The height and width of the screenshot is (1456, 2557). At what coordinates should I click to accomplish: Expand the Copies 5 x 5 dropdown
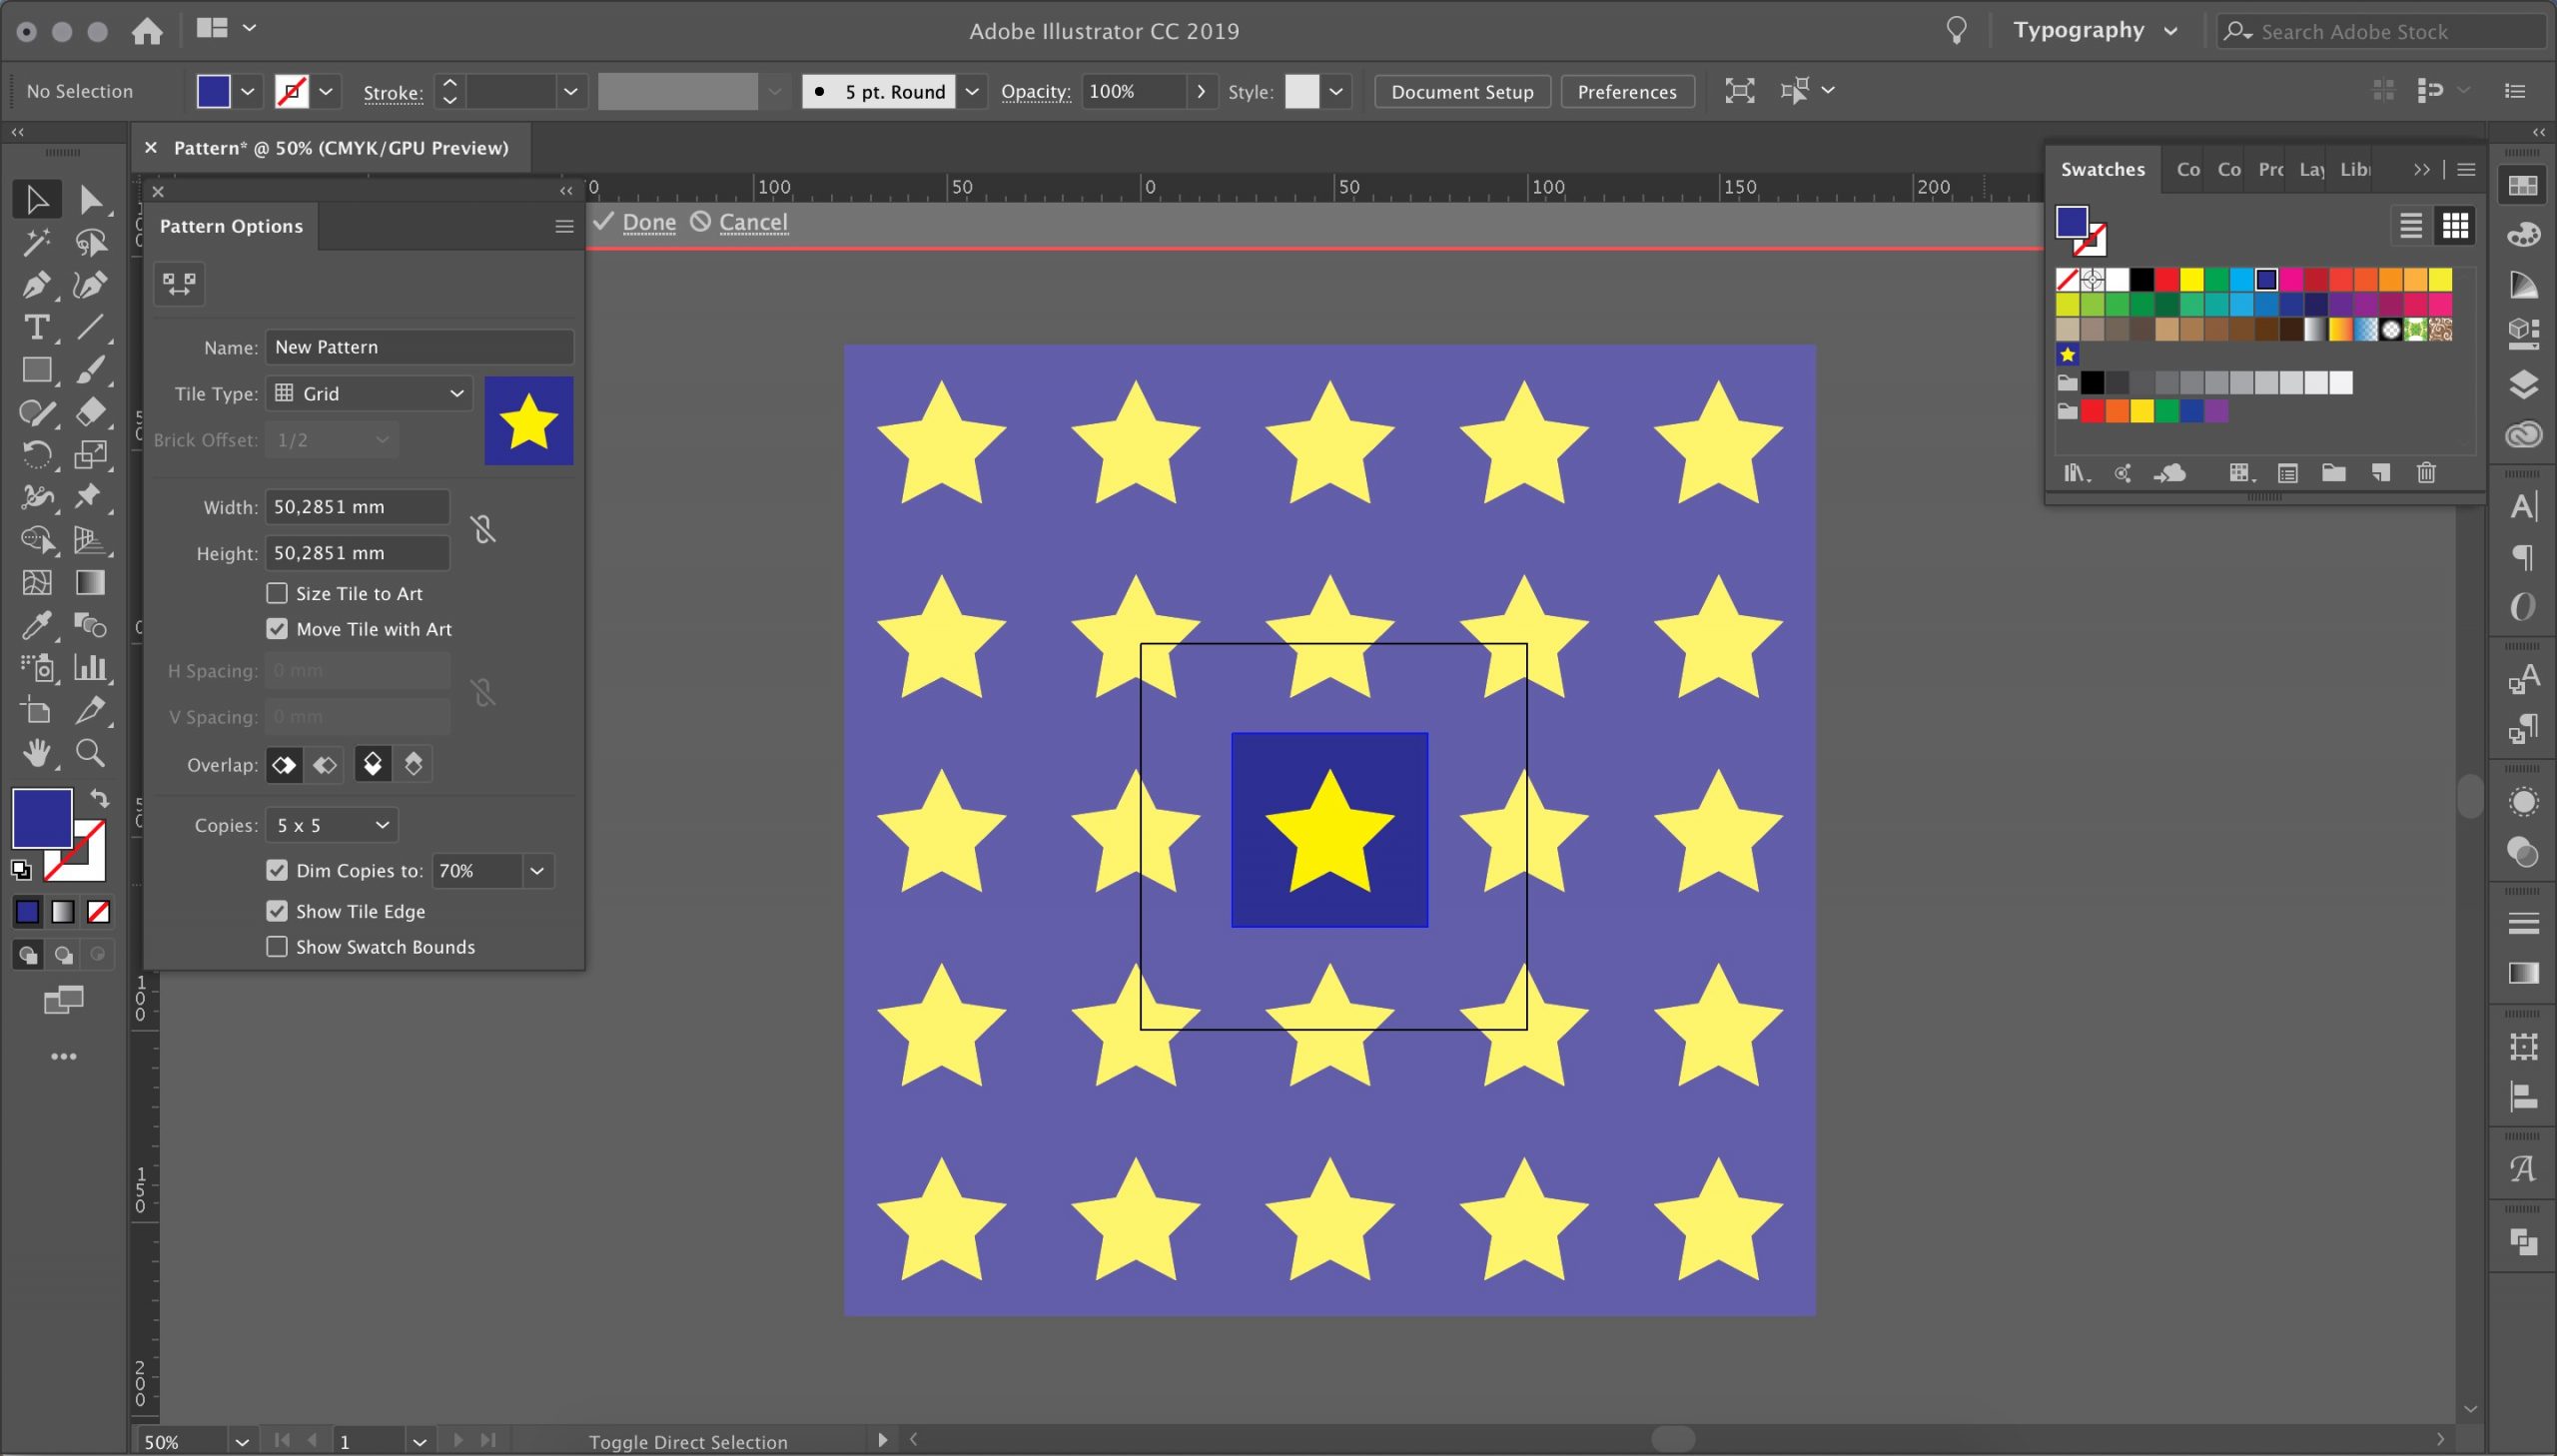tap(331, 825)
